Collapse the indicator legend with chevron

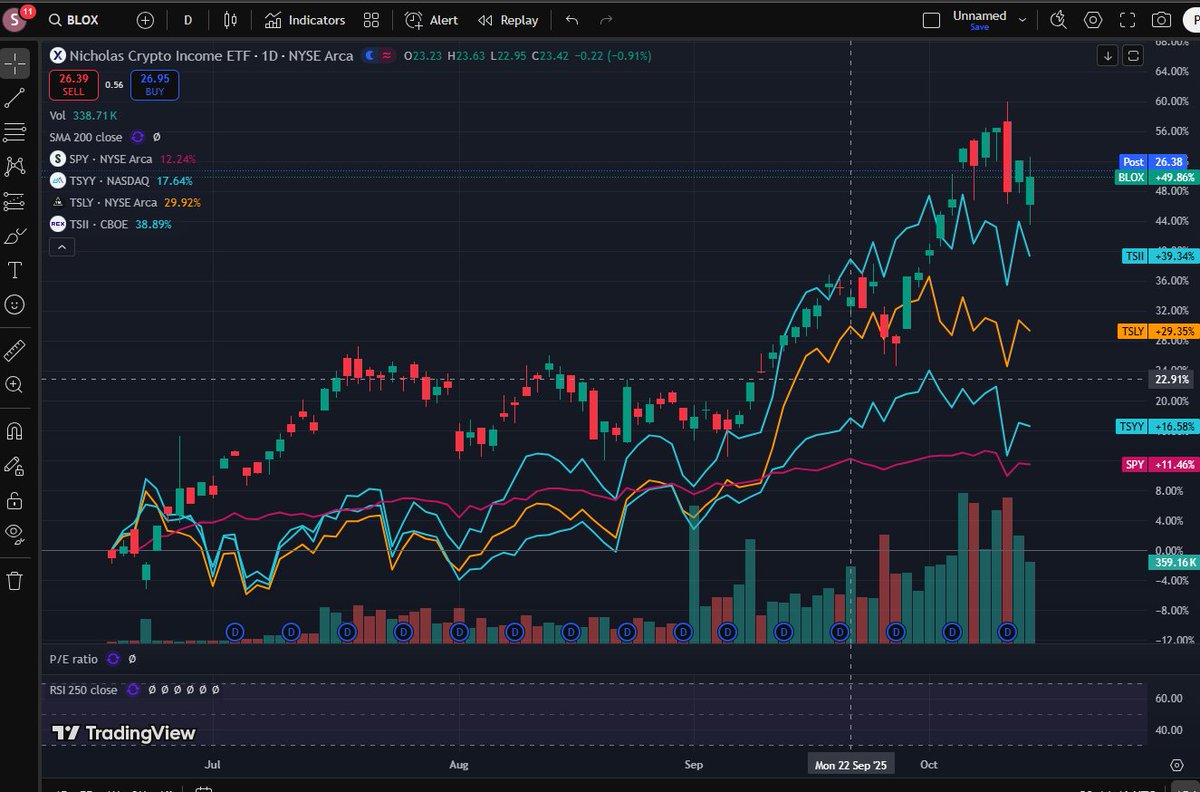point(61,246)
